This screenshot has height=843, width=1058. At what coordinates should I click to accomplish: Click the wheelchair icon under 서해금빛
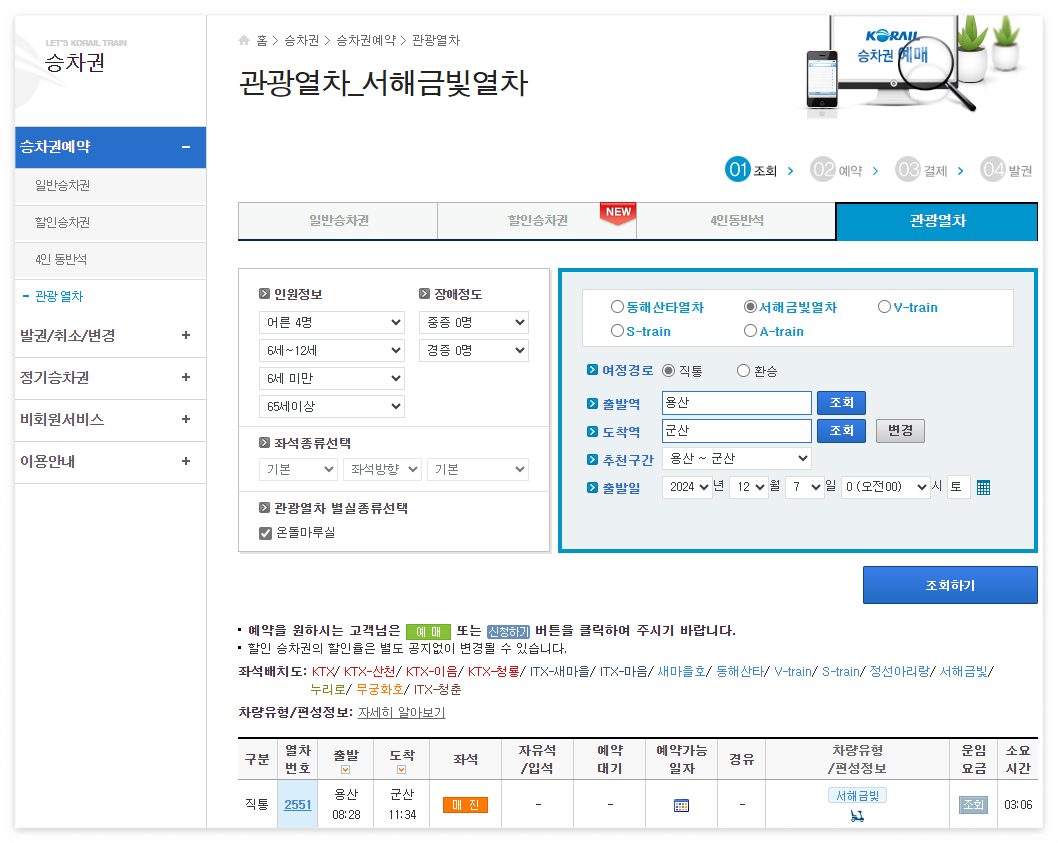pos(857,816)
